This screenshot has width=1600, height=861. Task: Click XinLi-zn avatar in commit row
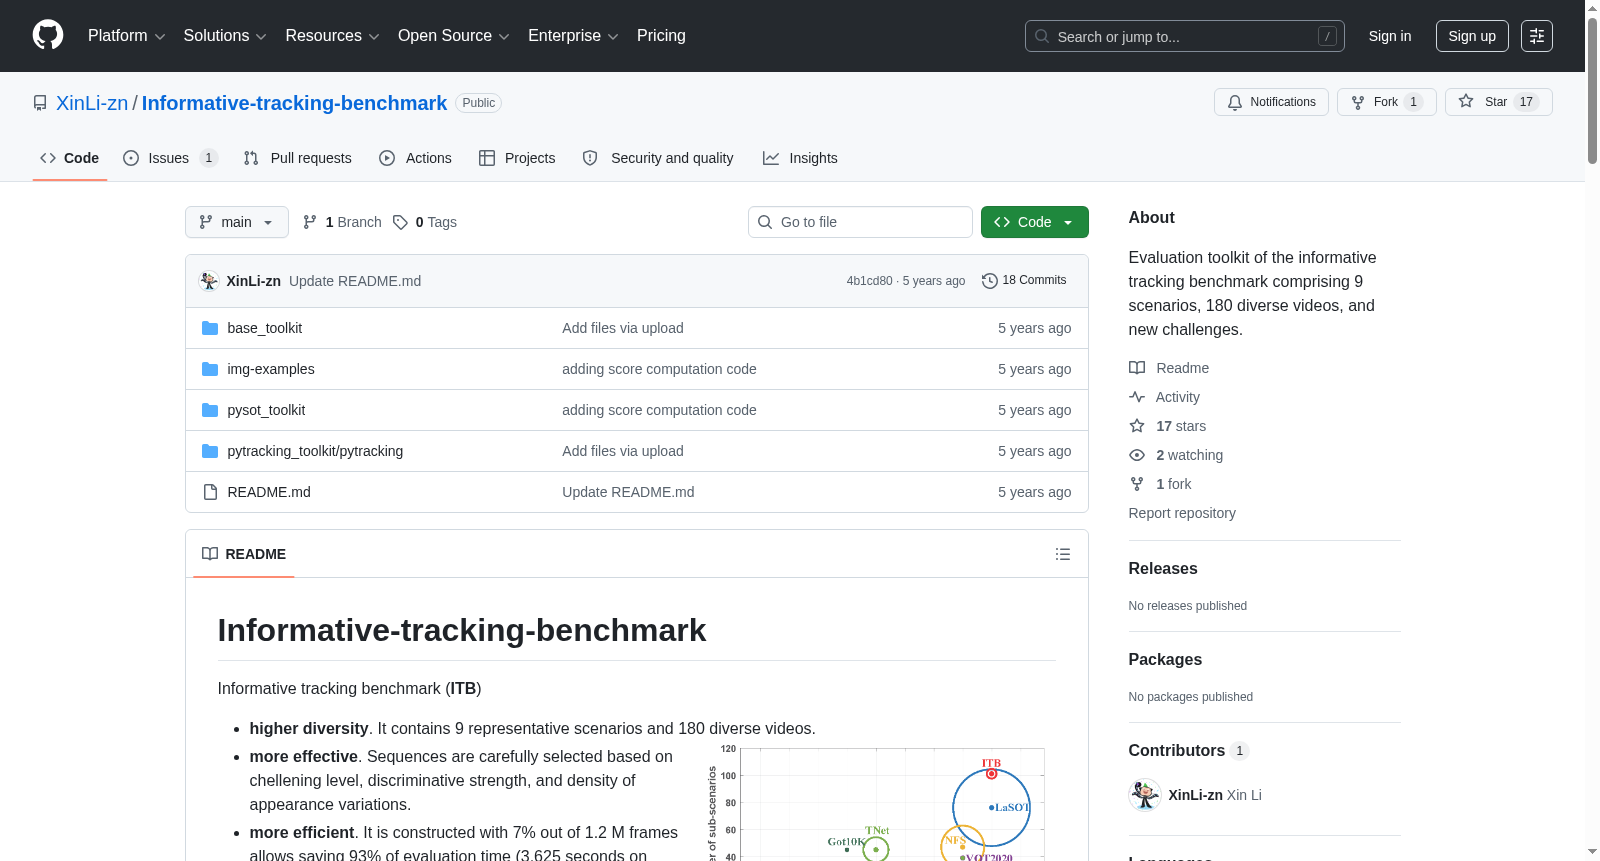point(209,281)
